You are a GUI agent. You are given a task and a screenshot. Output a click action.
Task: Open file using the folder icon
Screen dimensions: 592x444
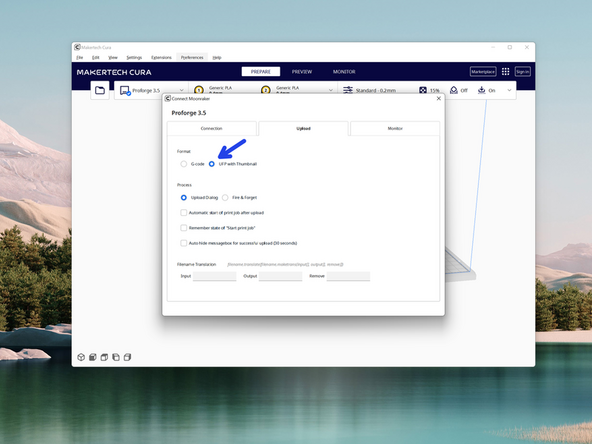pyautogui.click(x=100, y=90)
